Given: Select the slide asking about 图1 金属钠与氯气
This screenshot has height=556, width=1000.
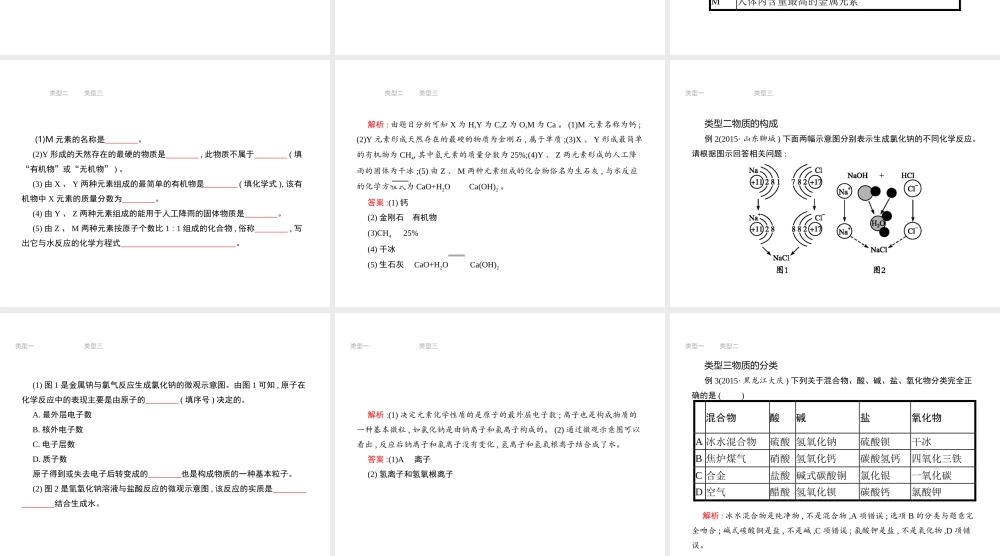Looking at the screenshot, I should (x=165, y=435).
